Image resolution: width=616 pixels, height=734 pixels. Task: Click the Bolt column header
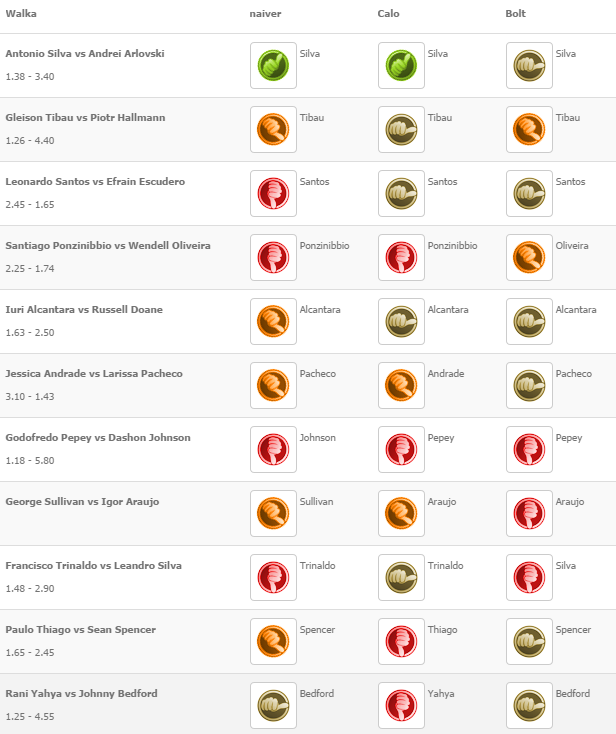515,14
